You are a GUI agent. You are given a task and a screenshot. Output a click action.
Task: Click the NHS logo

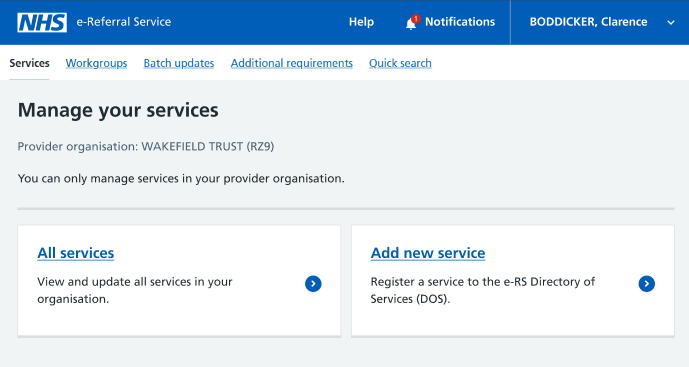tap(42, 22)
